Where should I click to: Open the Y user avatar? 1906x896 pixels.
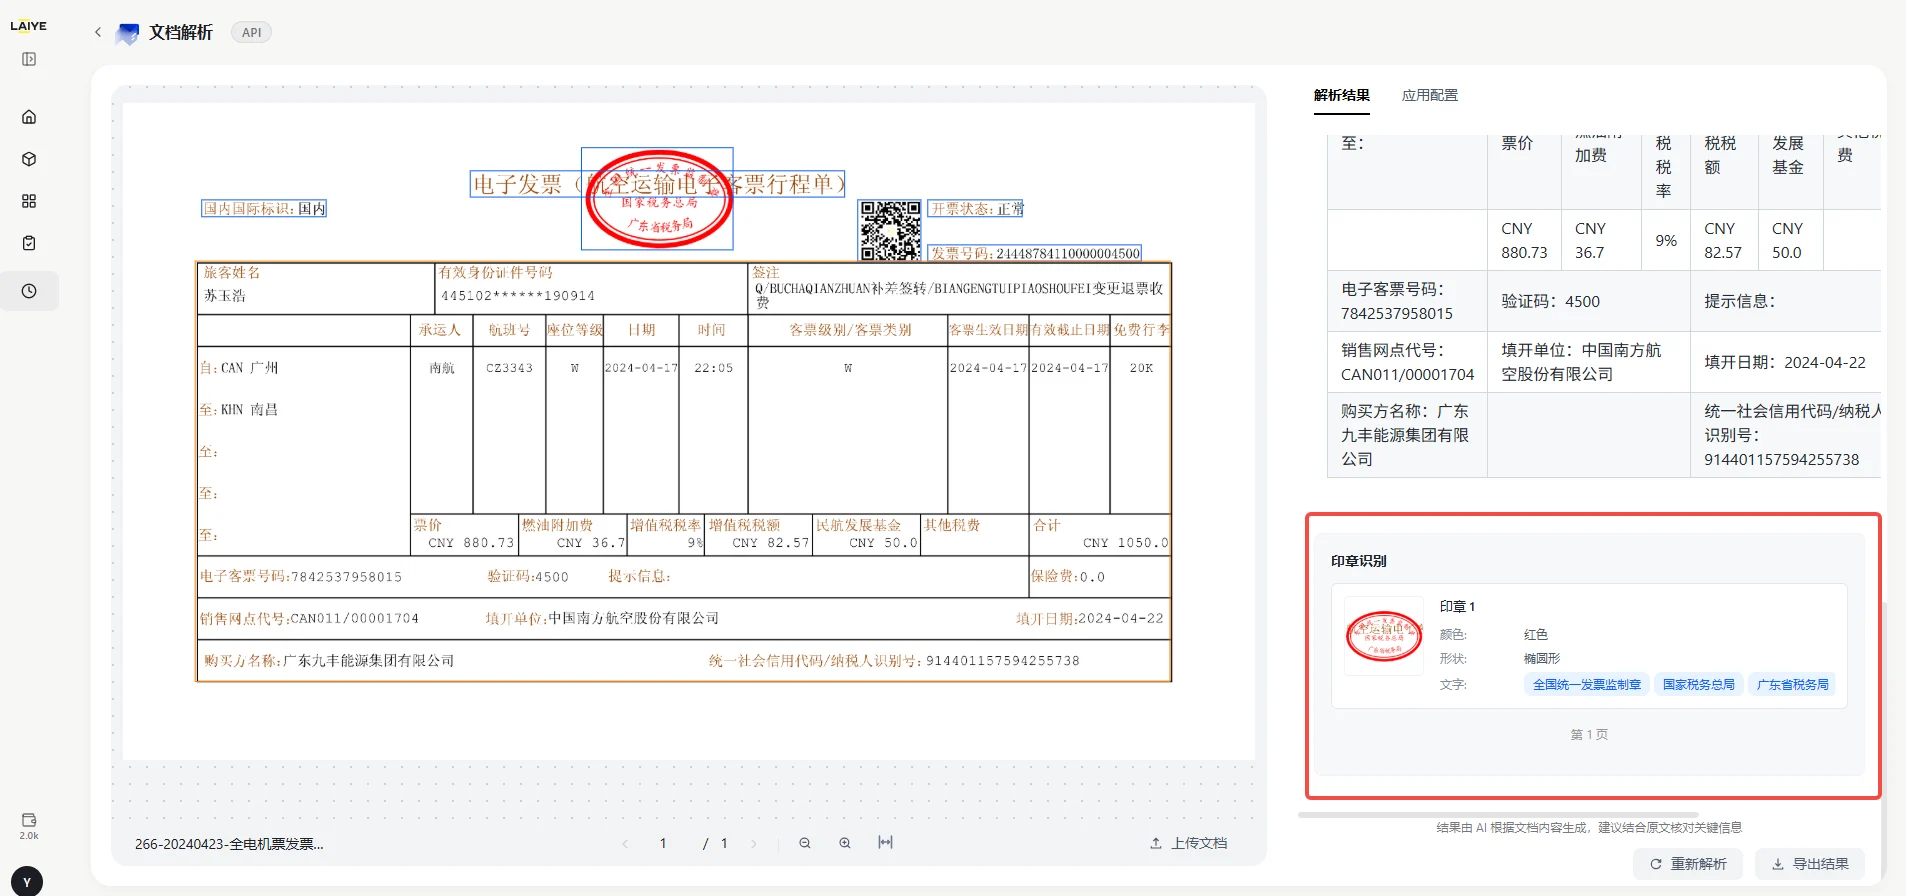[27, 881]
